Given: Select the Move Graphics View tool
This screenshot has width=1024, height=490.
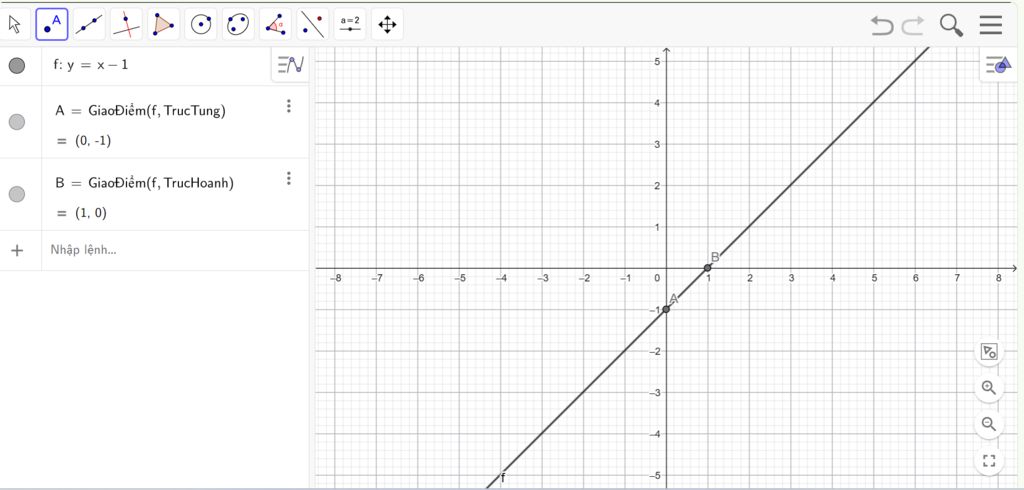Looking at the screenshot, I should tap(387, 25).
